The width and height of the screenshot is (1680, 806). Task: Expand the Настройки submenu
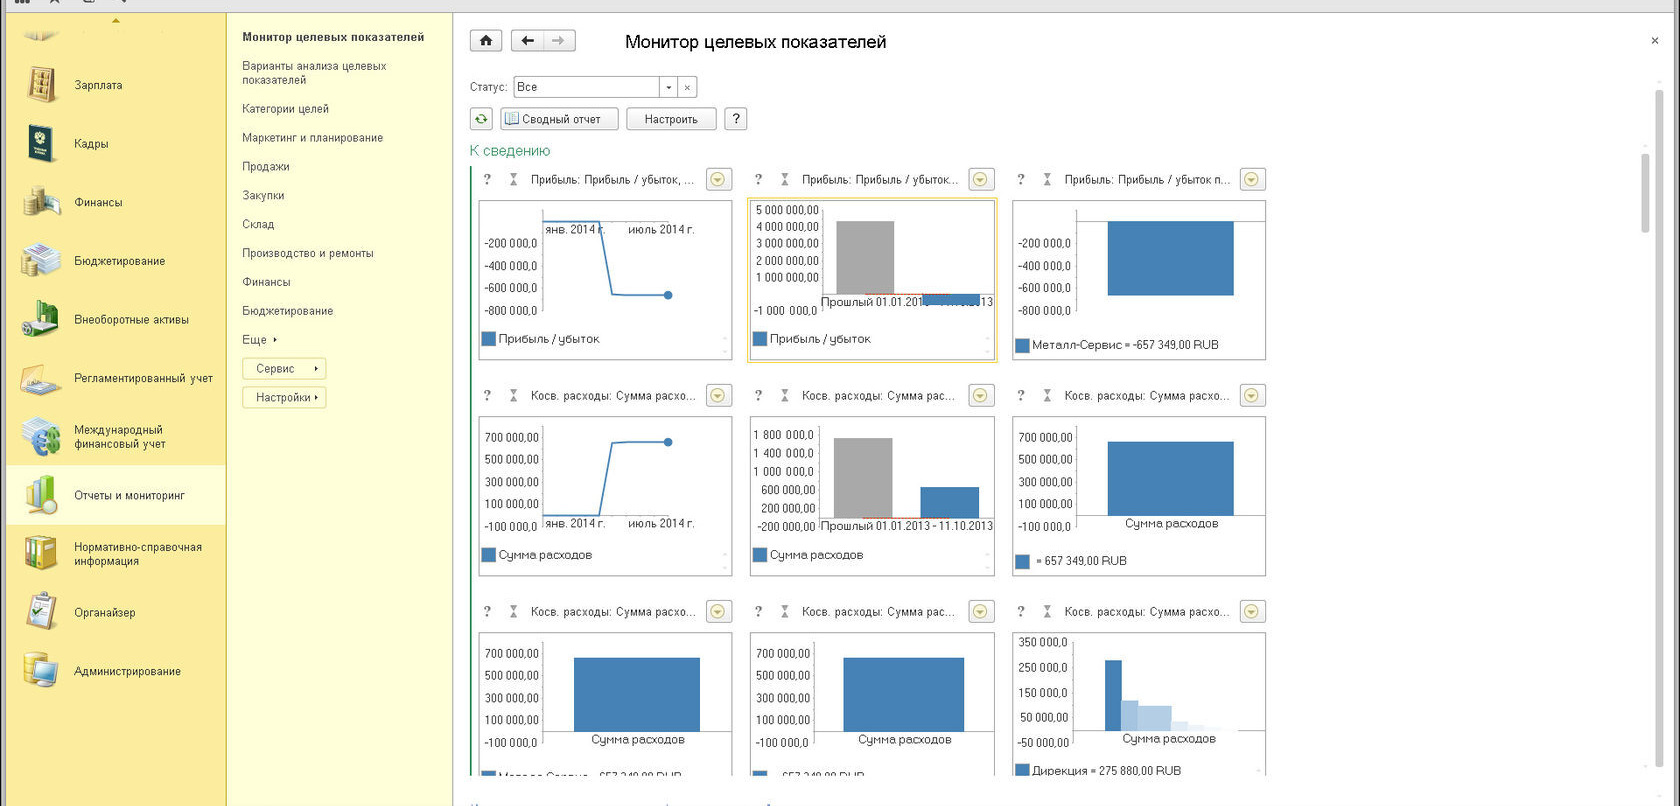point(284,398)
